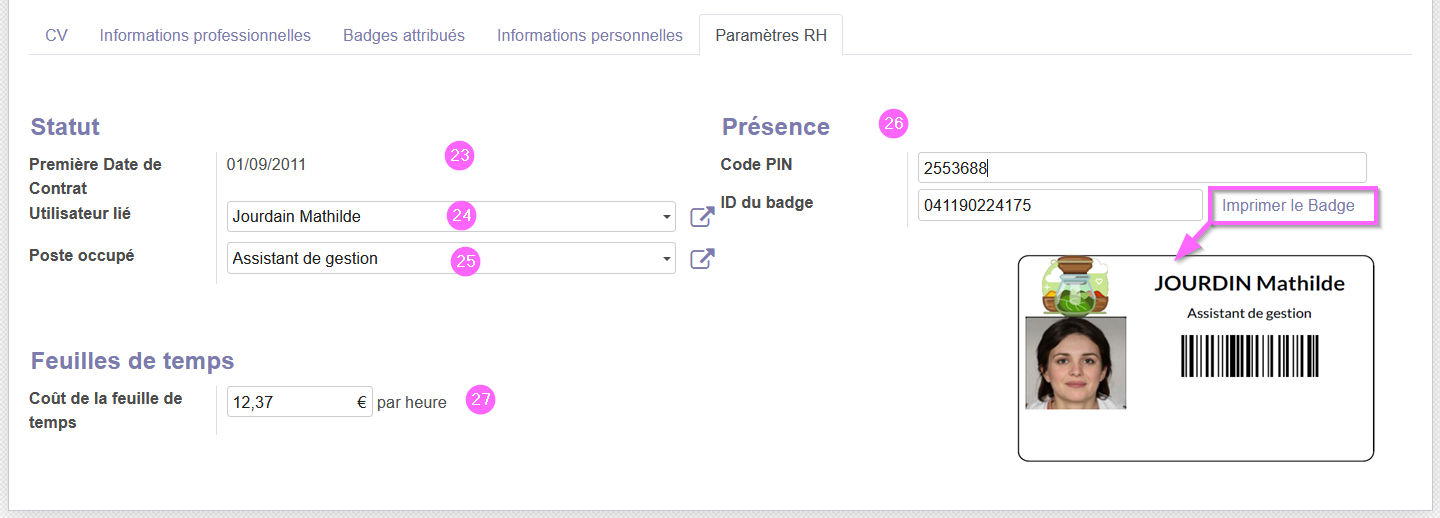Select the Assistant de gestion job field
Image resolution: width=1440 pixels, height=518 pixels.
[451, 258]
